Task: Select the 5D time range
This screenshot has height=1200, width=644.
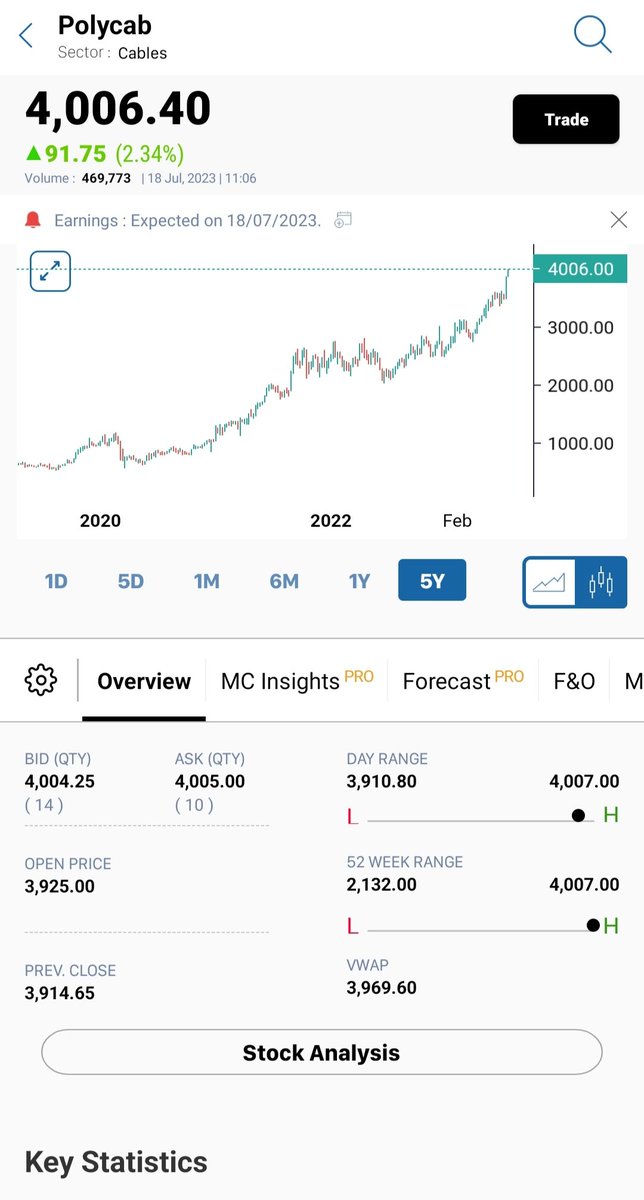Action: (131, 581)
